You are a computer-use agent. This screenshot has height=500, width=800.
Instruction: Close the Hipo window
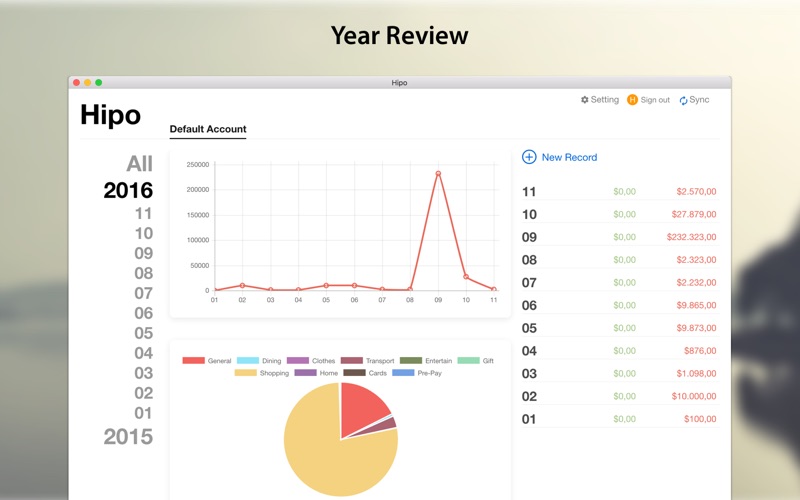point(77,83)
